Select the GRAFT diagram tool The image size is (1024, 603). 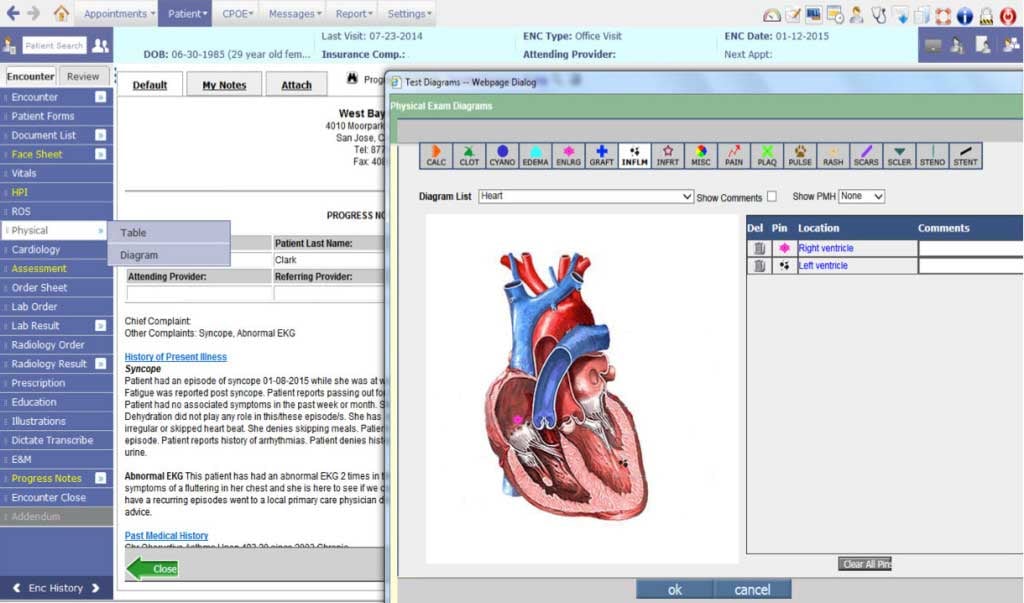[601, 155]
